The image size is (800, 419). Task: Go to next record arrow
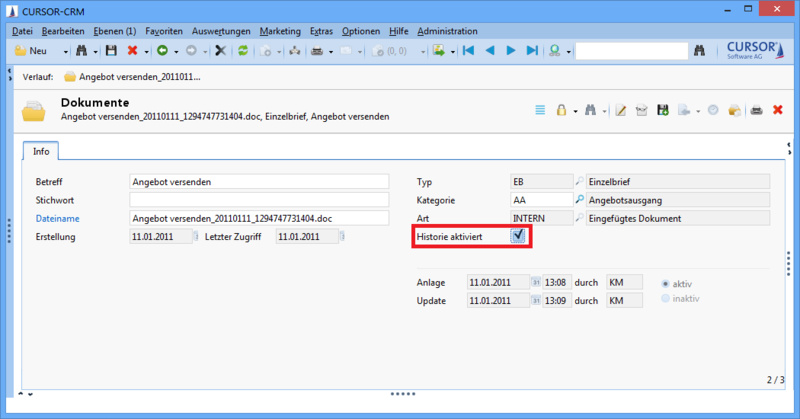point(511,50)
